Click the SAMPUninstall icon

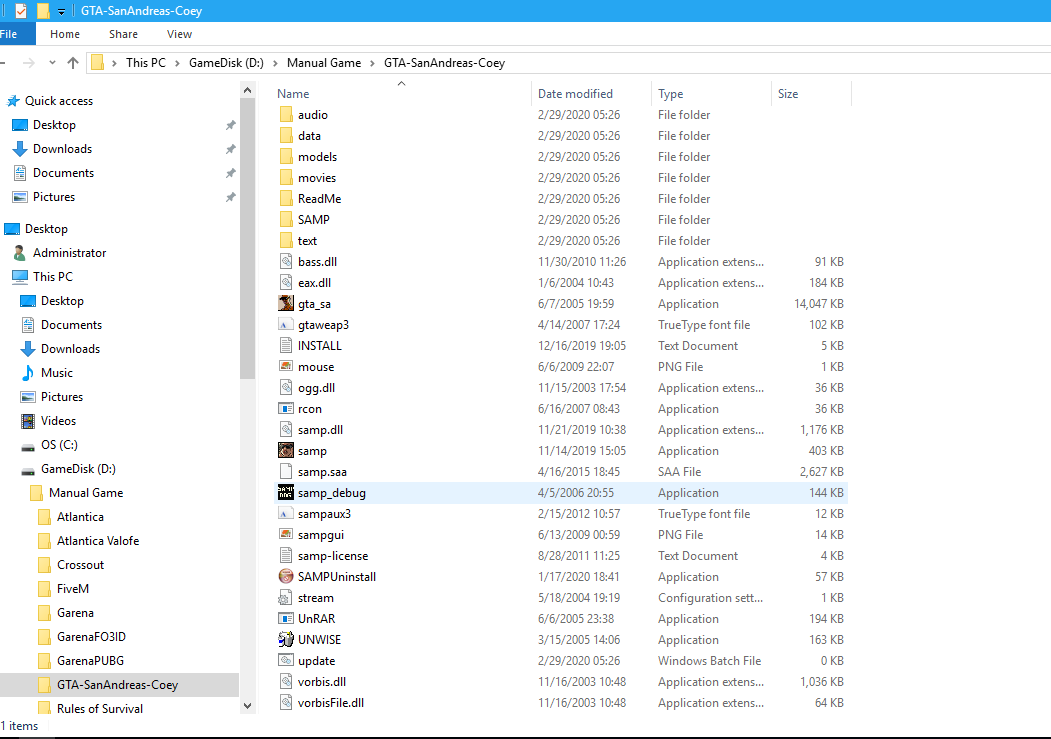[286, 576]
